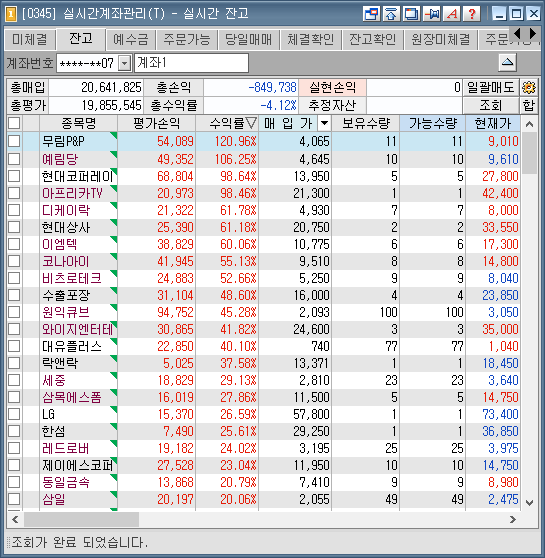545x558 pixels.
Task: Click the 보유수량 column header
Action: tap(366, 123)
